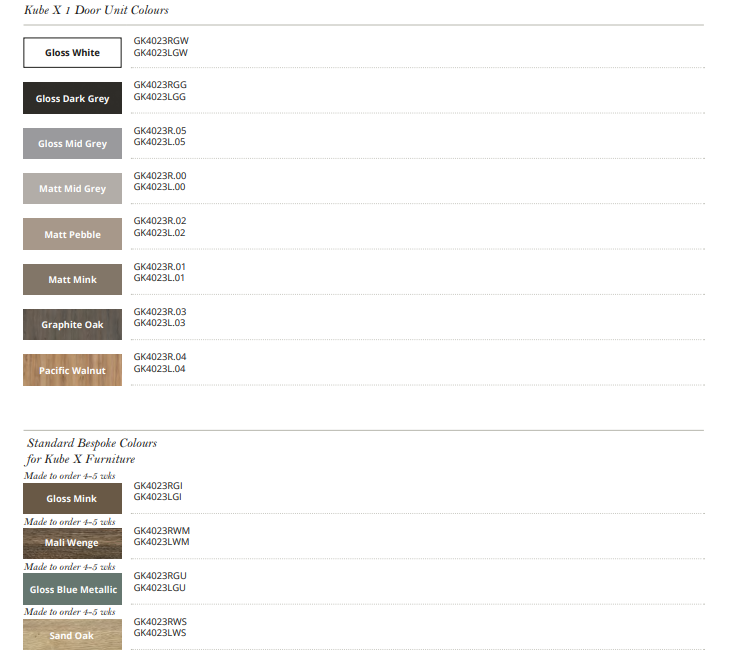The width and height of the screenshot is (736, 672).
Task: Click product code GK4023L.04
Action: tap(160, 369)
